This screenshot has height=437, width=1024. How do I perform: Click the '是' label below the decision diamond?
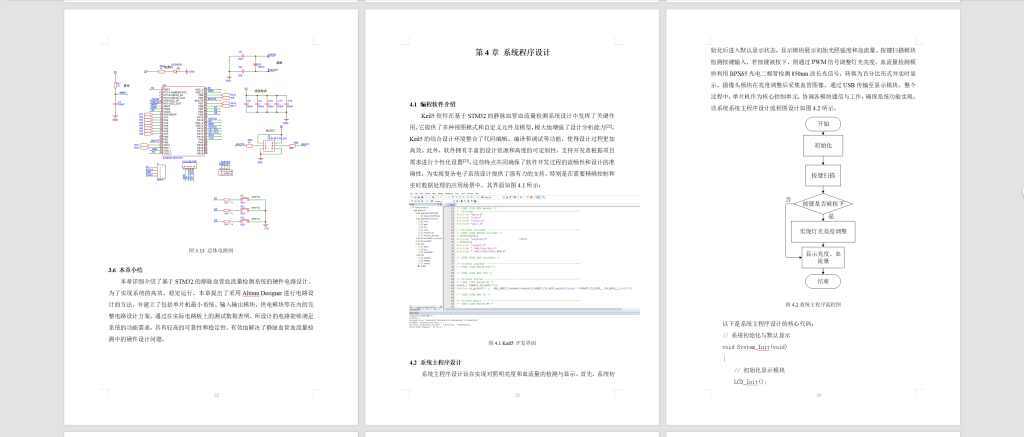tap(831, 215)
